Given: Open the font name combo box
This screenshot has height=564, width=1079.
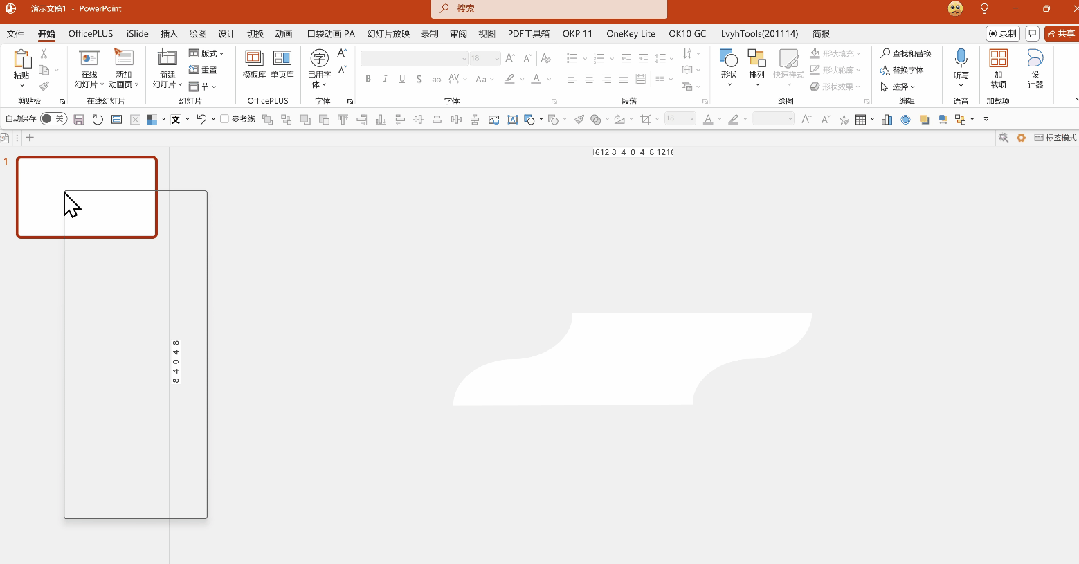Looking at the screenshot, I should [414, 58].
